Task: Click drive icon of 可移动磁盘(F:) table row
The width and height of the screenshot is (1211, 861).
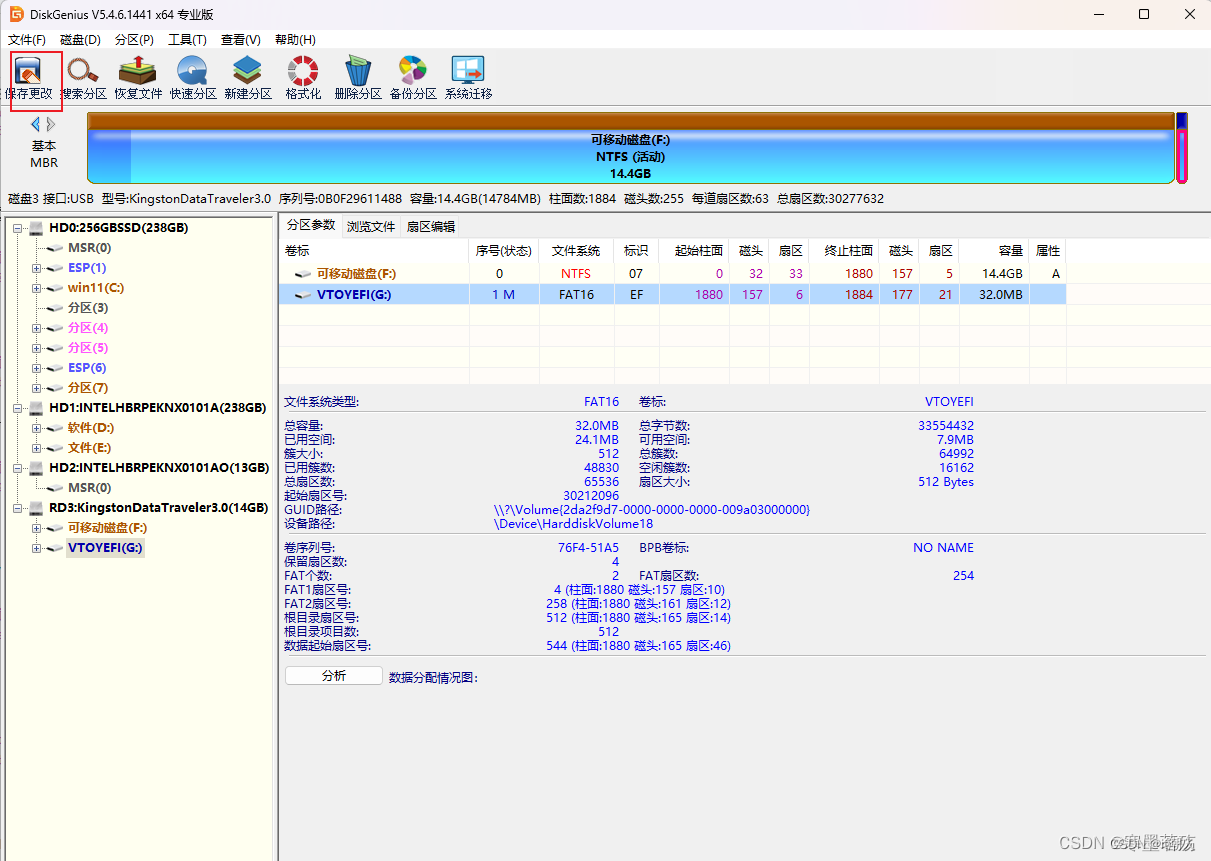Action: point(303,274)
